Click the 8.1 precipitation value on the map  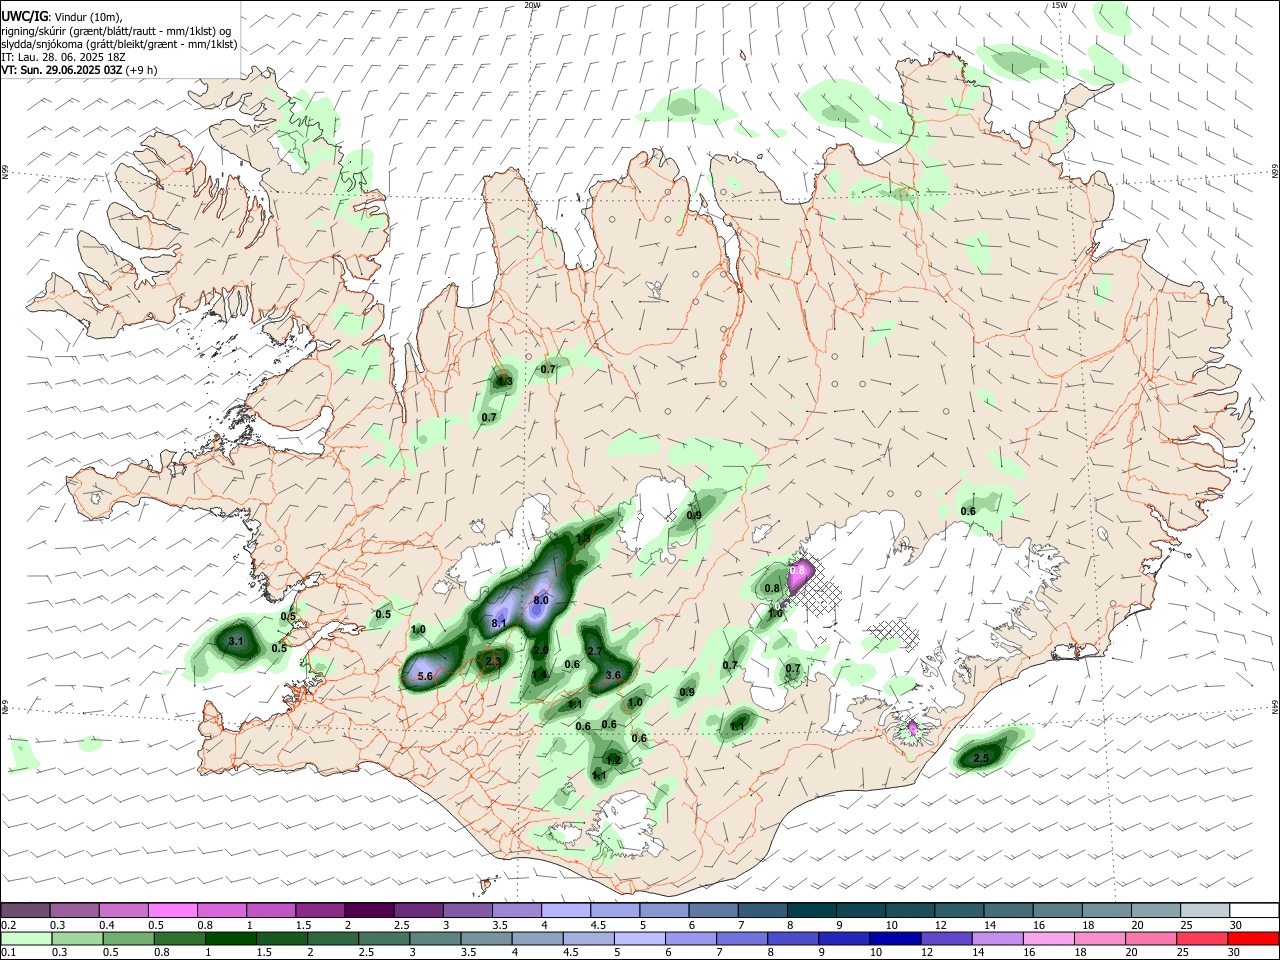(499, 624)
